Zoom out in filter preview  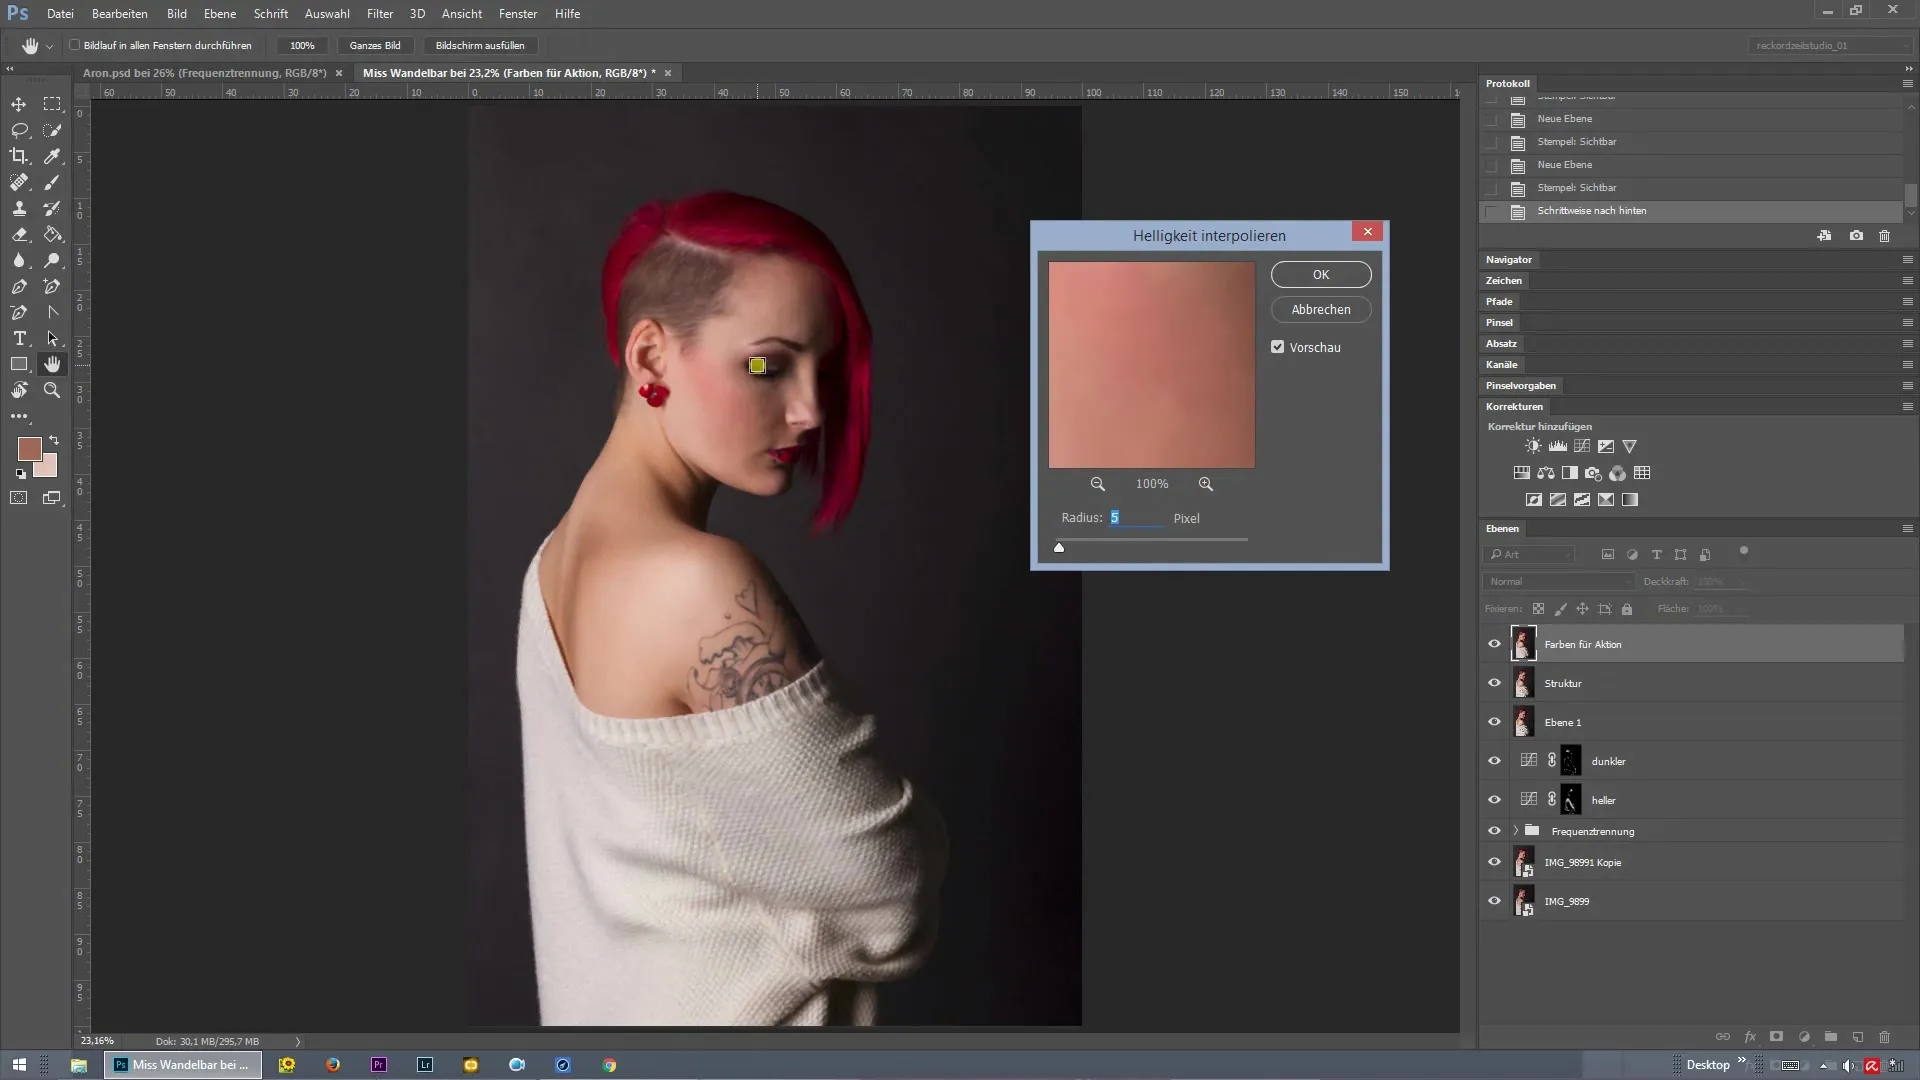1097,484
